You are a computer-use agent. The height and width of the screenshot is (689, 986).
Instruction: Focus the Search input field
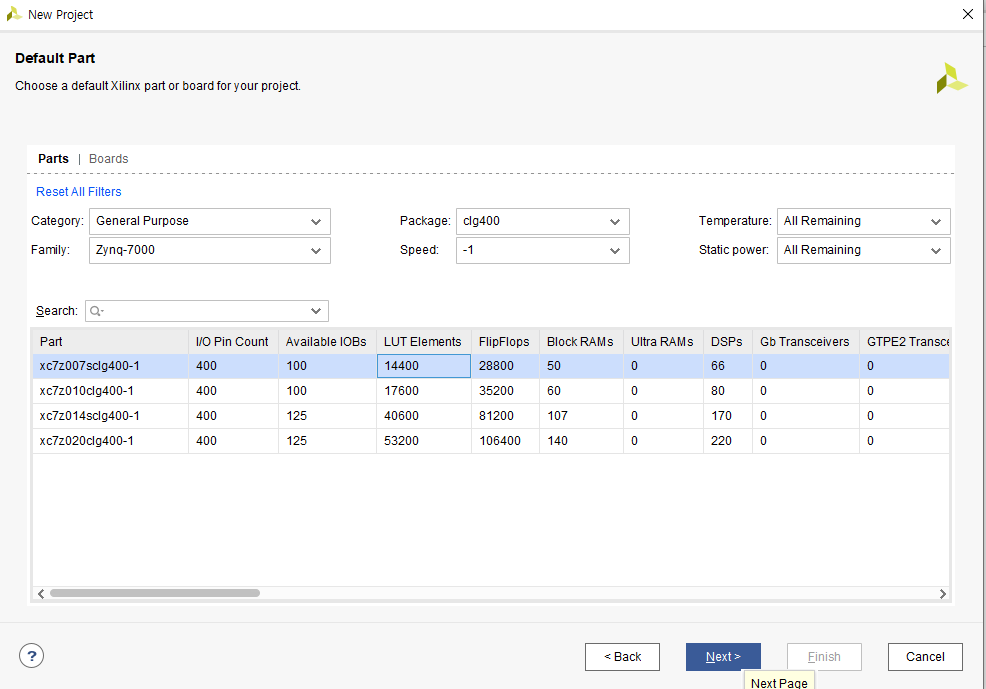pos(207,311)
